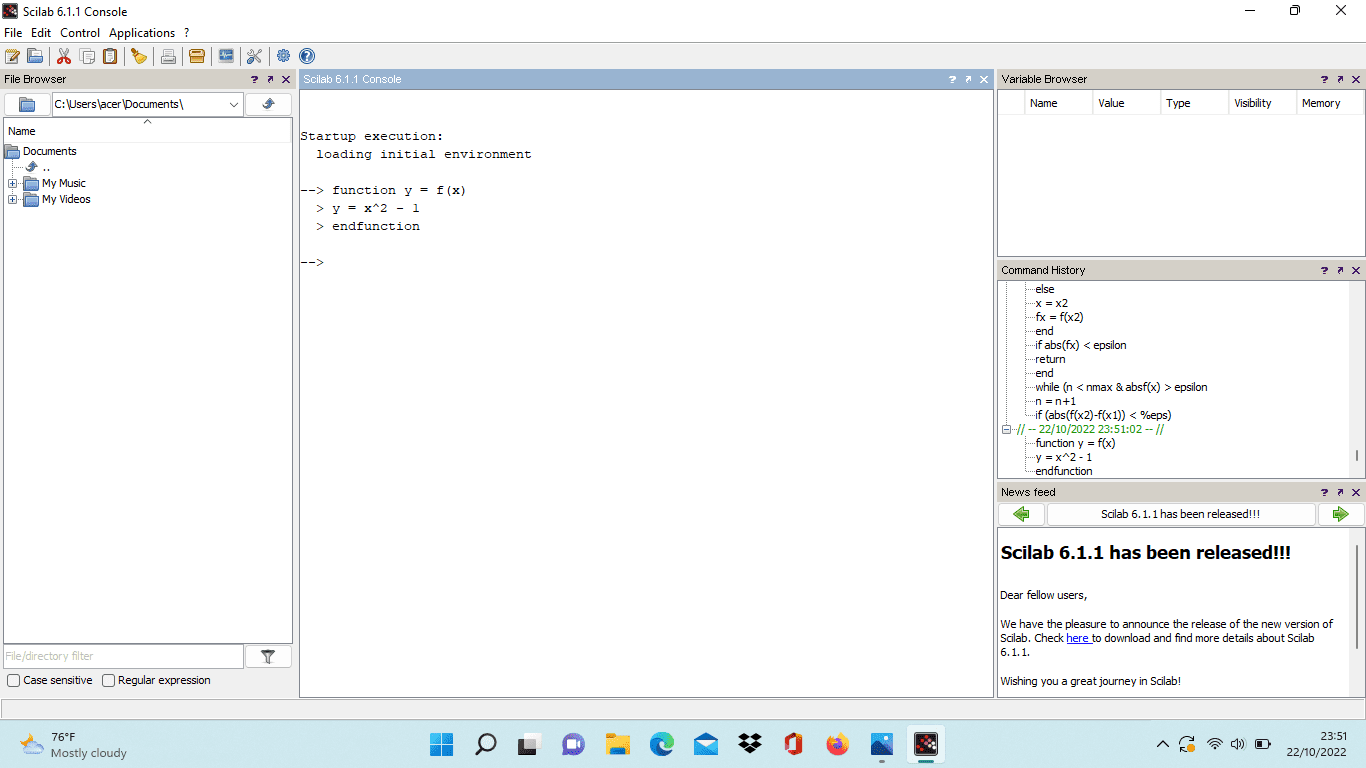
Task: Show previous news with green left arrow
Action: (1021, 514)
